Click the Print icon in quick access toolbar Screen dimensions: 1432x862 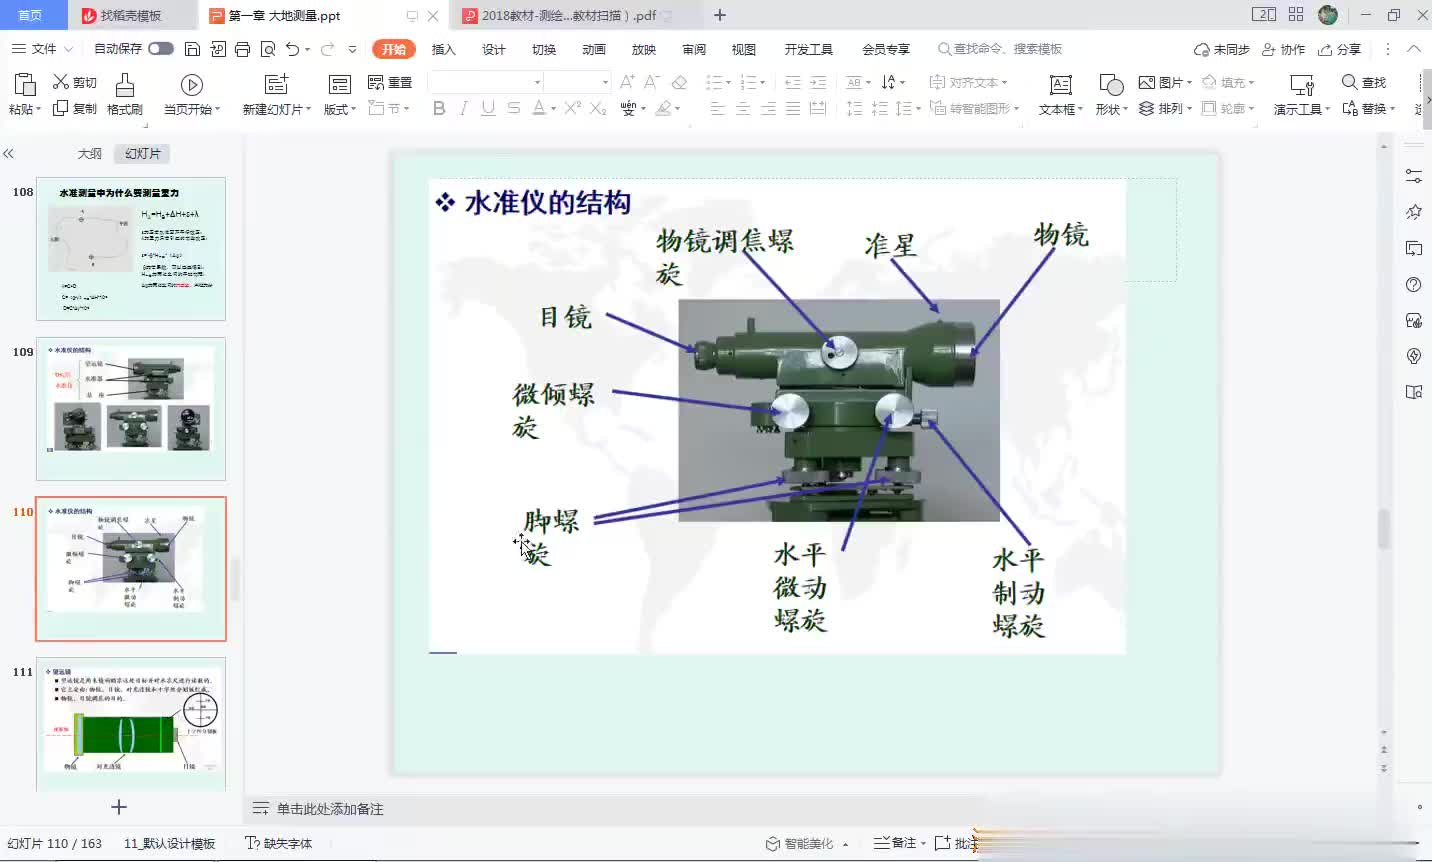click(x=242, y=49)
